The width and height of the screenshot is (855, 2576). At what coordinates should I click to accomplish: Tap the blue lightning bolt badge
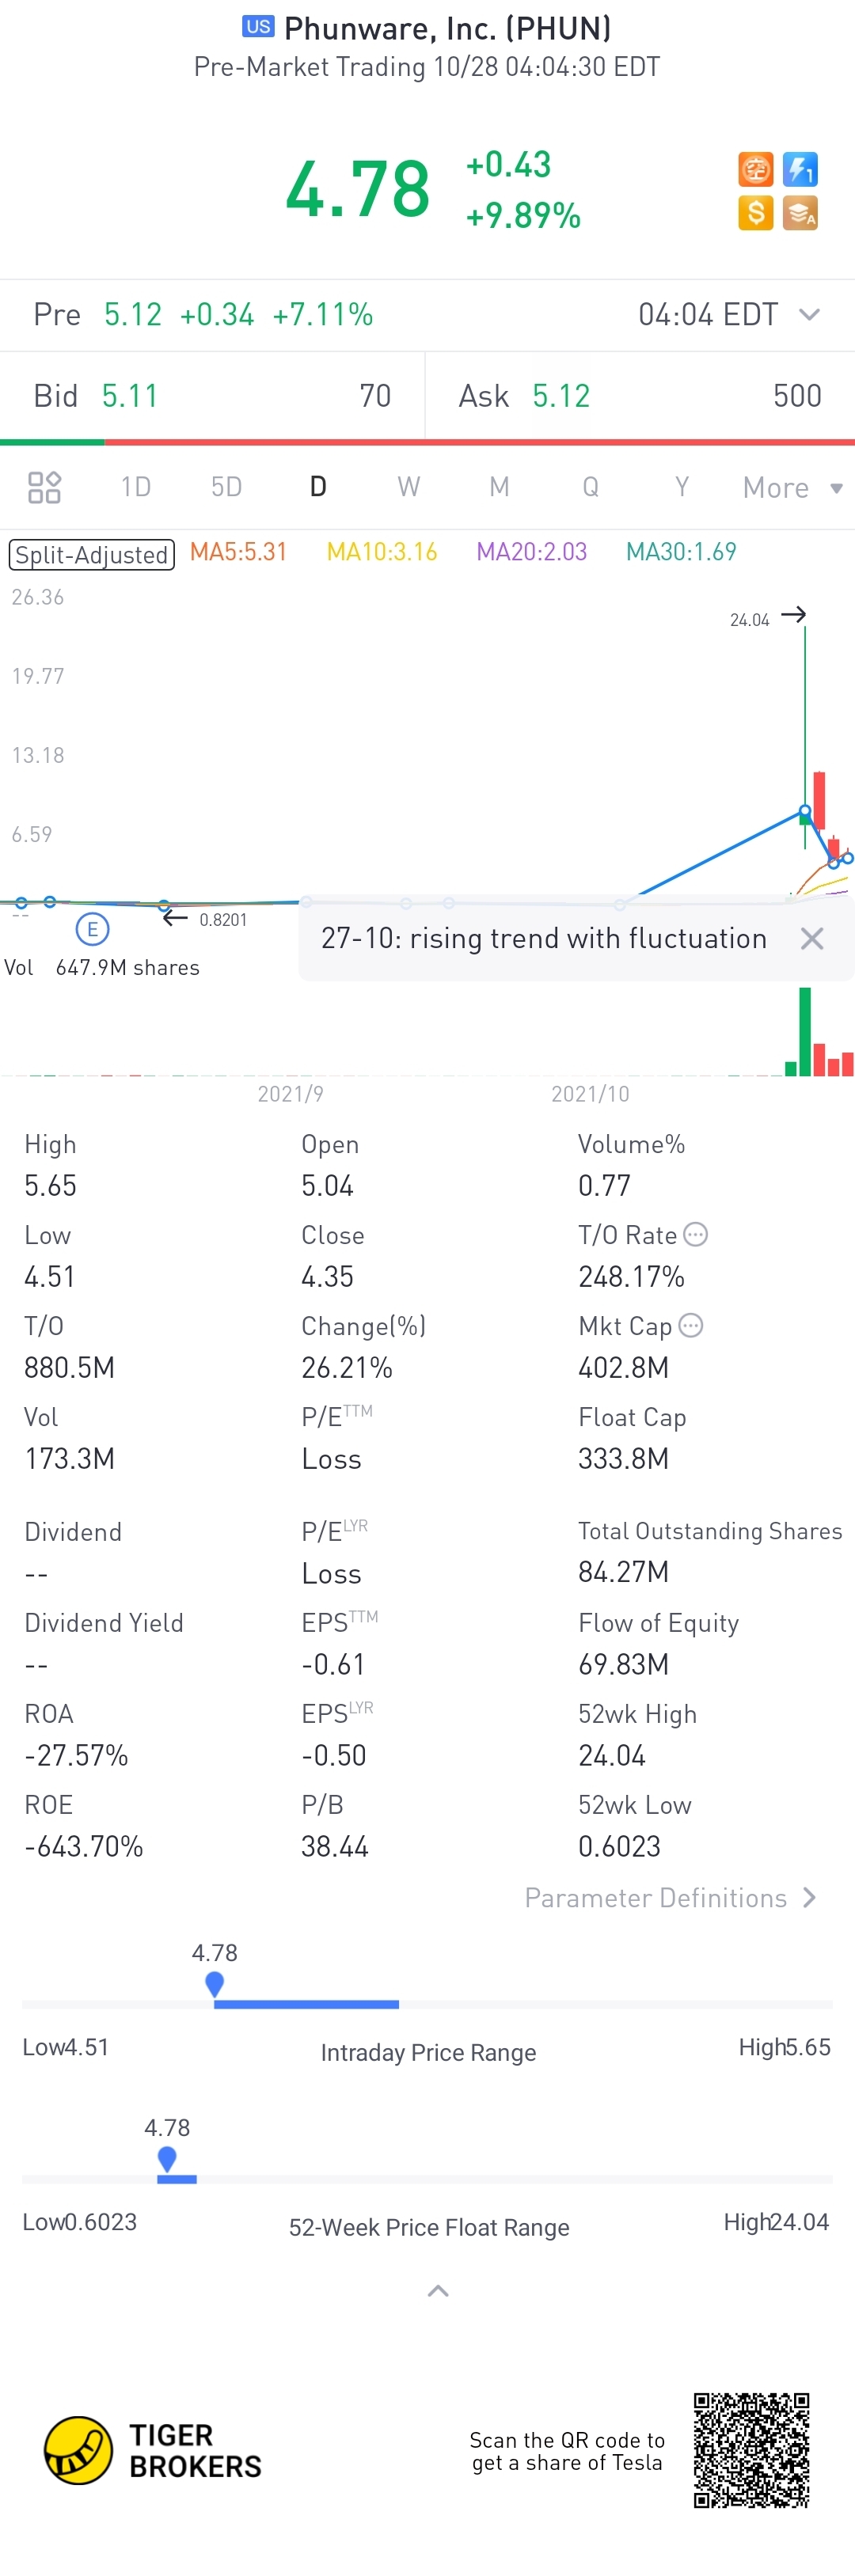(x=800, y=169)
